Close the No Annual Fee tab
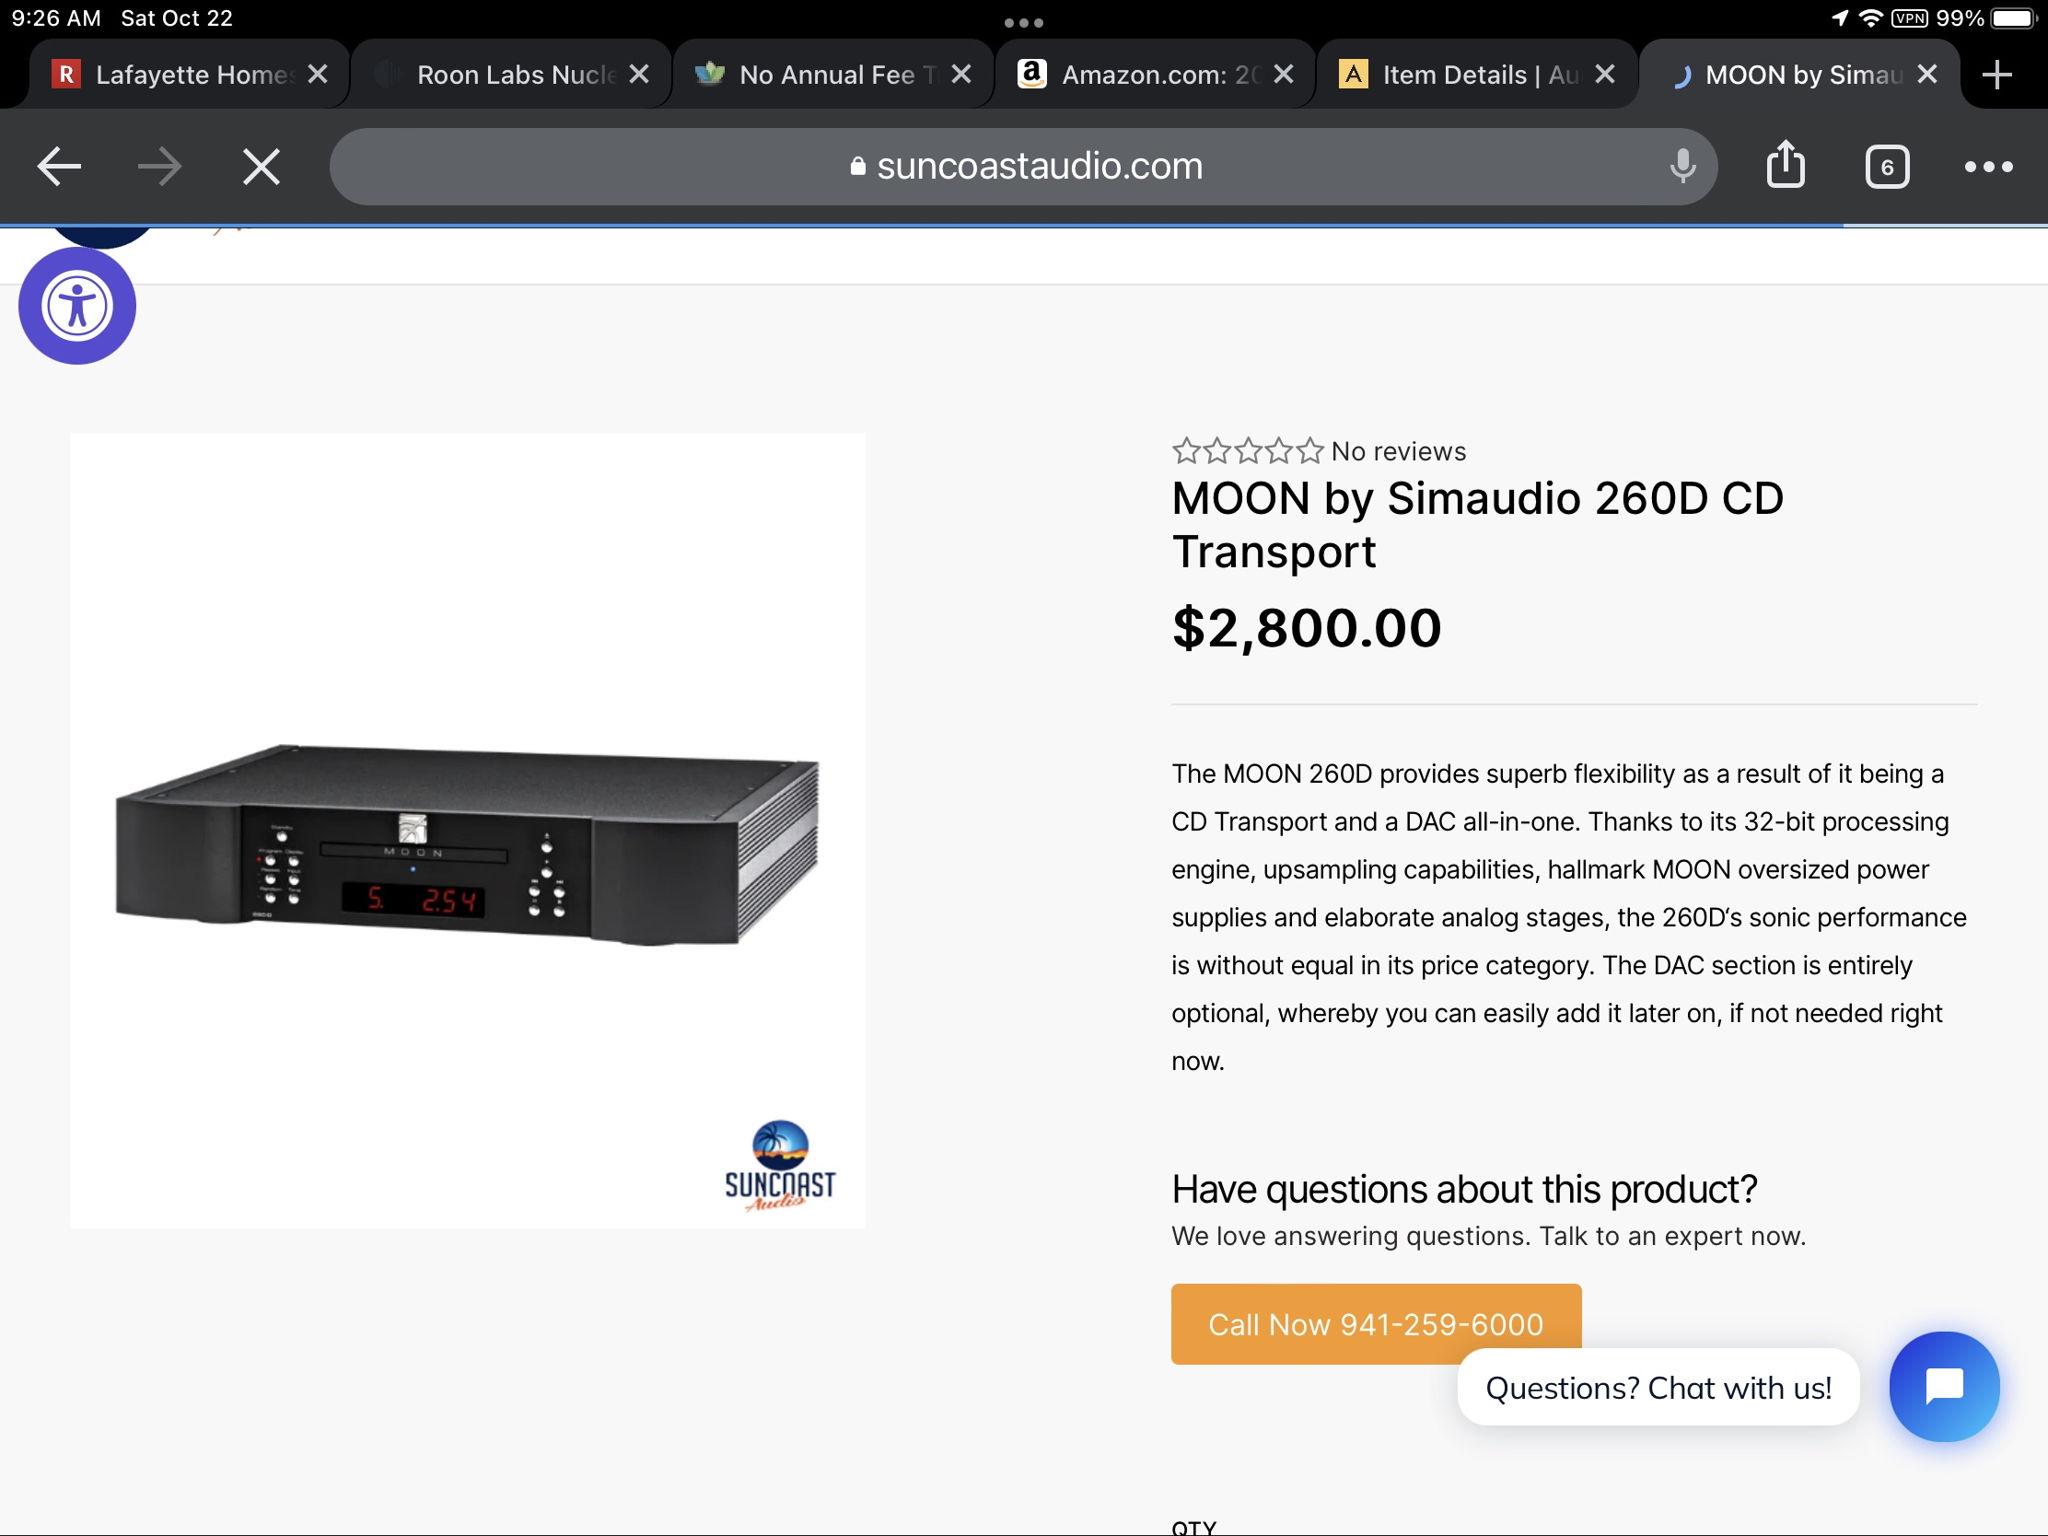This screenshot has height=1536, width=2048. pos(961,75)
